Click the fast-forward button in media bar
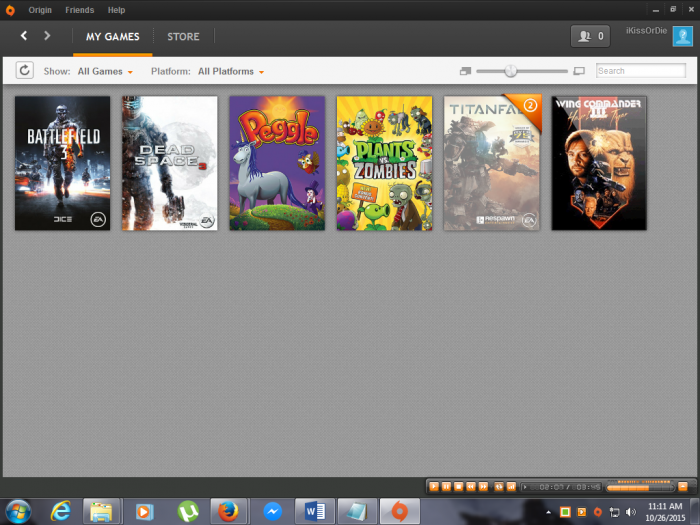This screenshot has height=525, width=700. click(x=483, y=487)
